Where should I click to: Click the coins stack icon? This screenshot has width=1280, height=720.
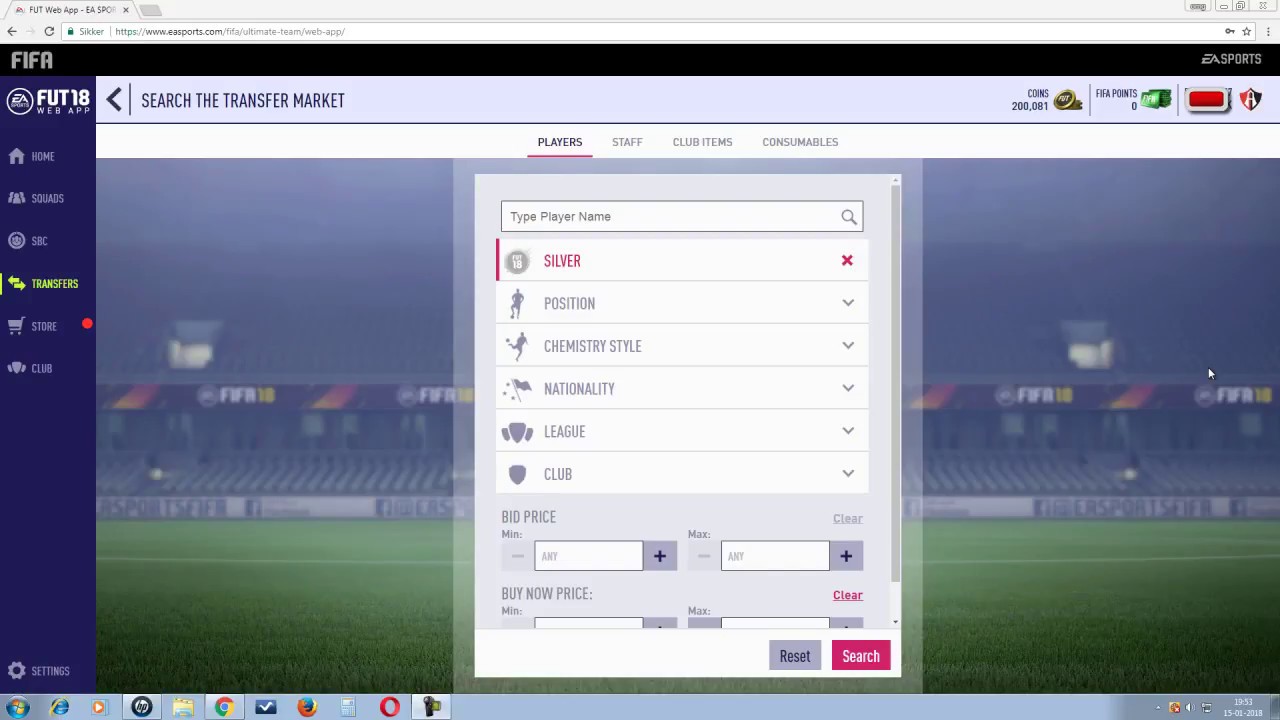point(1067,100)
